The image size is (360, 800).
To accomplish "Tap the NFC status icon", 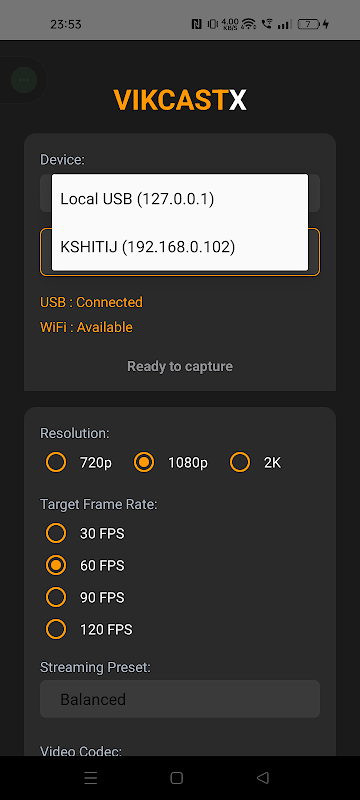I will coord(196,23).
